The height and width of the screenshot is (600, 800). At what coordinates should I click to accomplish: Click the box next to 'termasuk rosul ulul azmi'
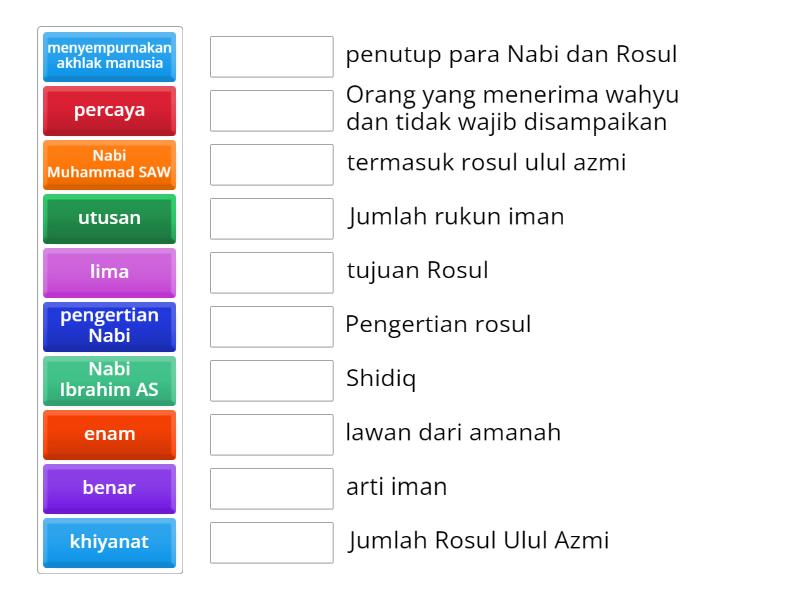pos(271,164)
